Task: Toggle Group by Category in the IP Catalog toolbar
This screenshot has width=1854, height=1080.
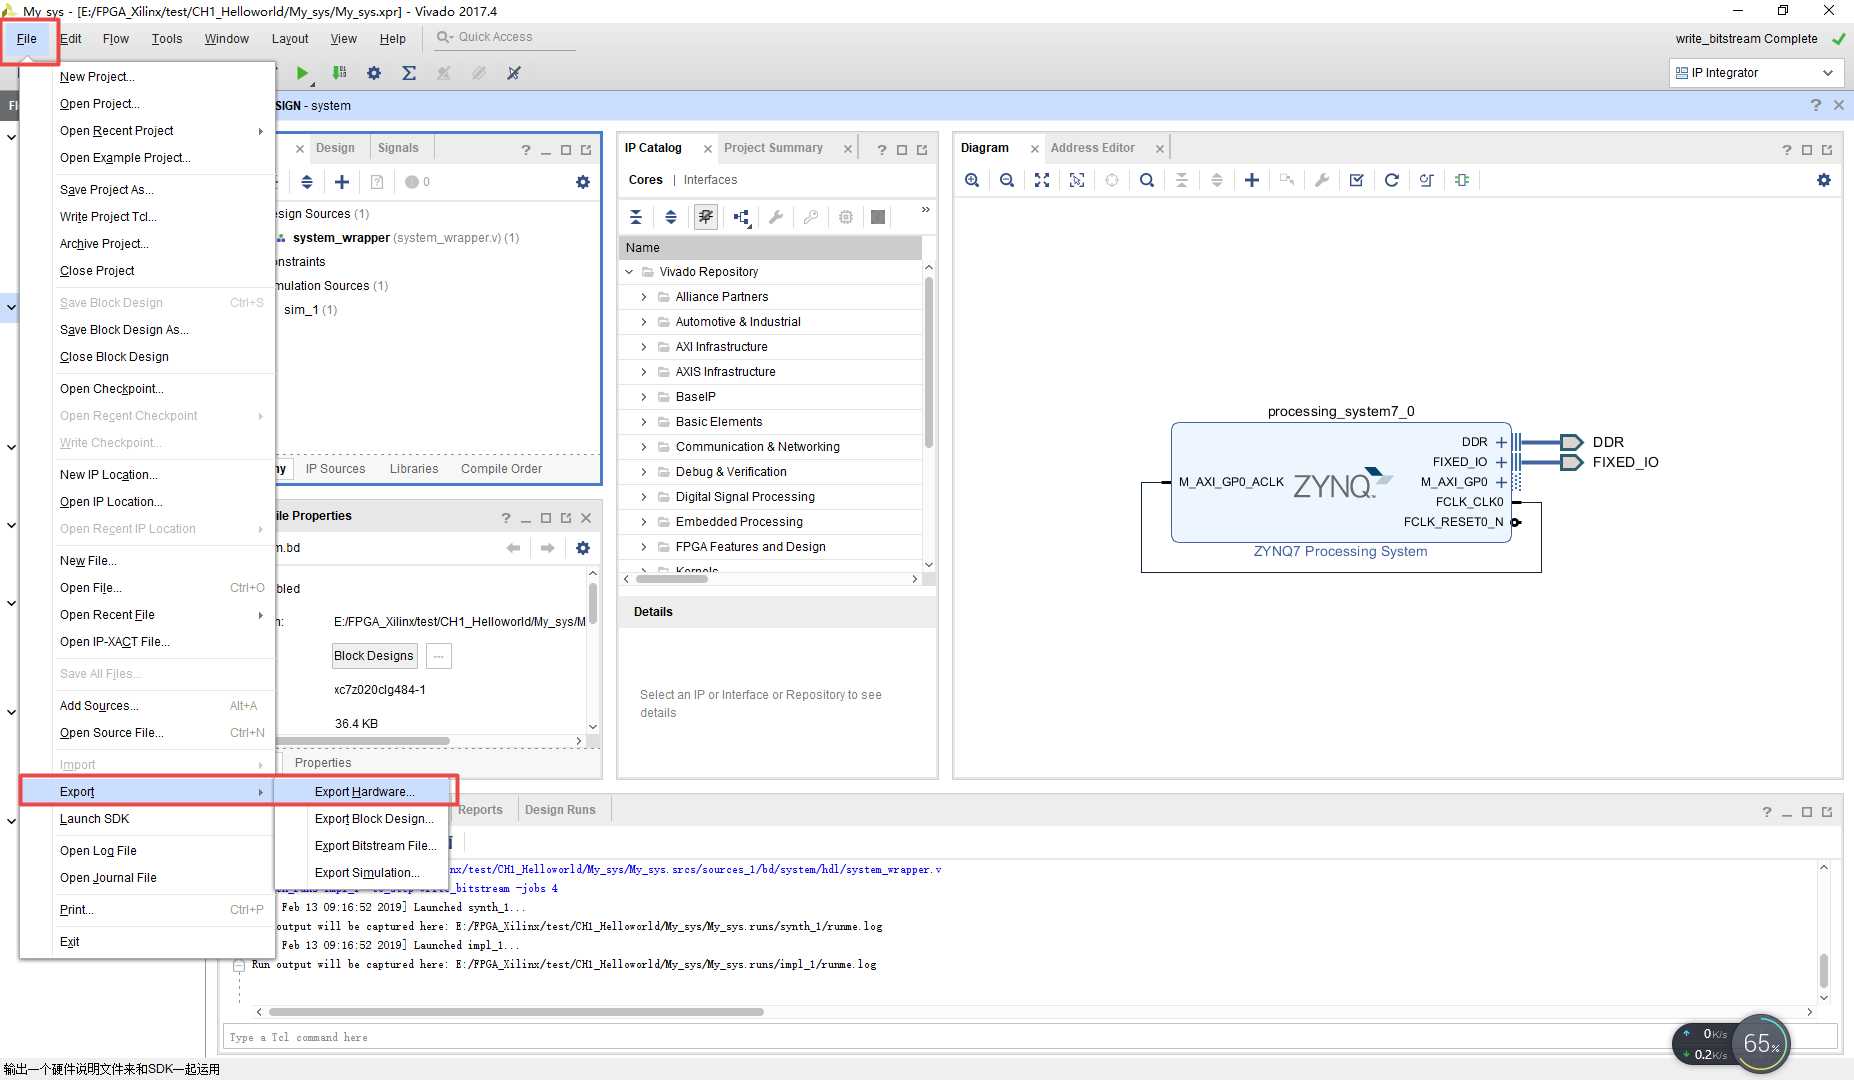Action: point(741,217)
